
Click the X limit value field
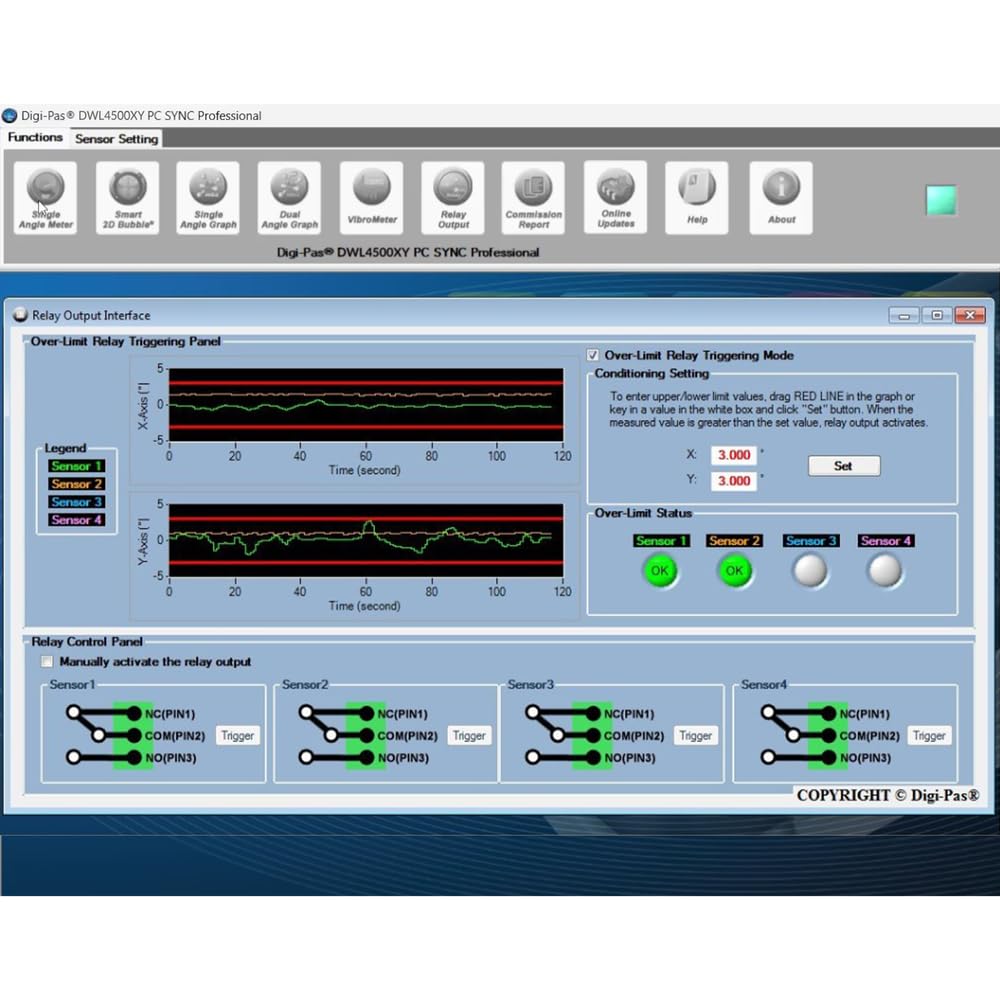[734, 455]
